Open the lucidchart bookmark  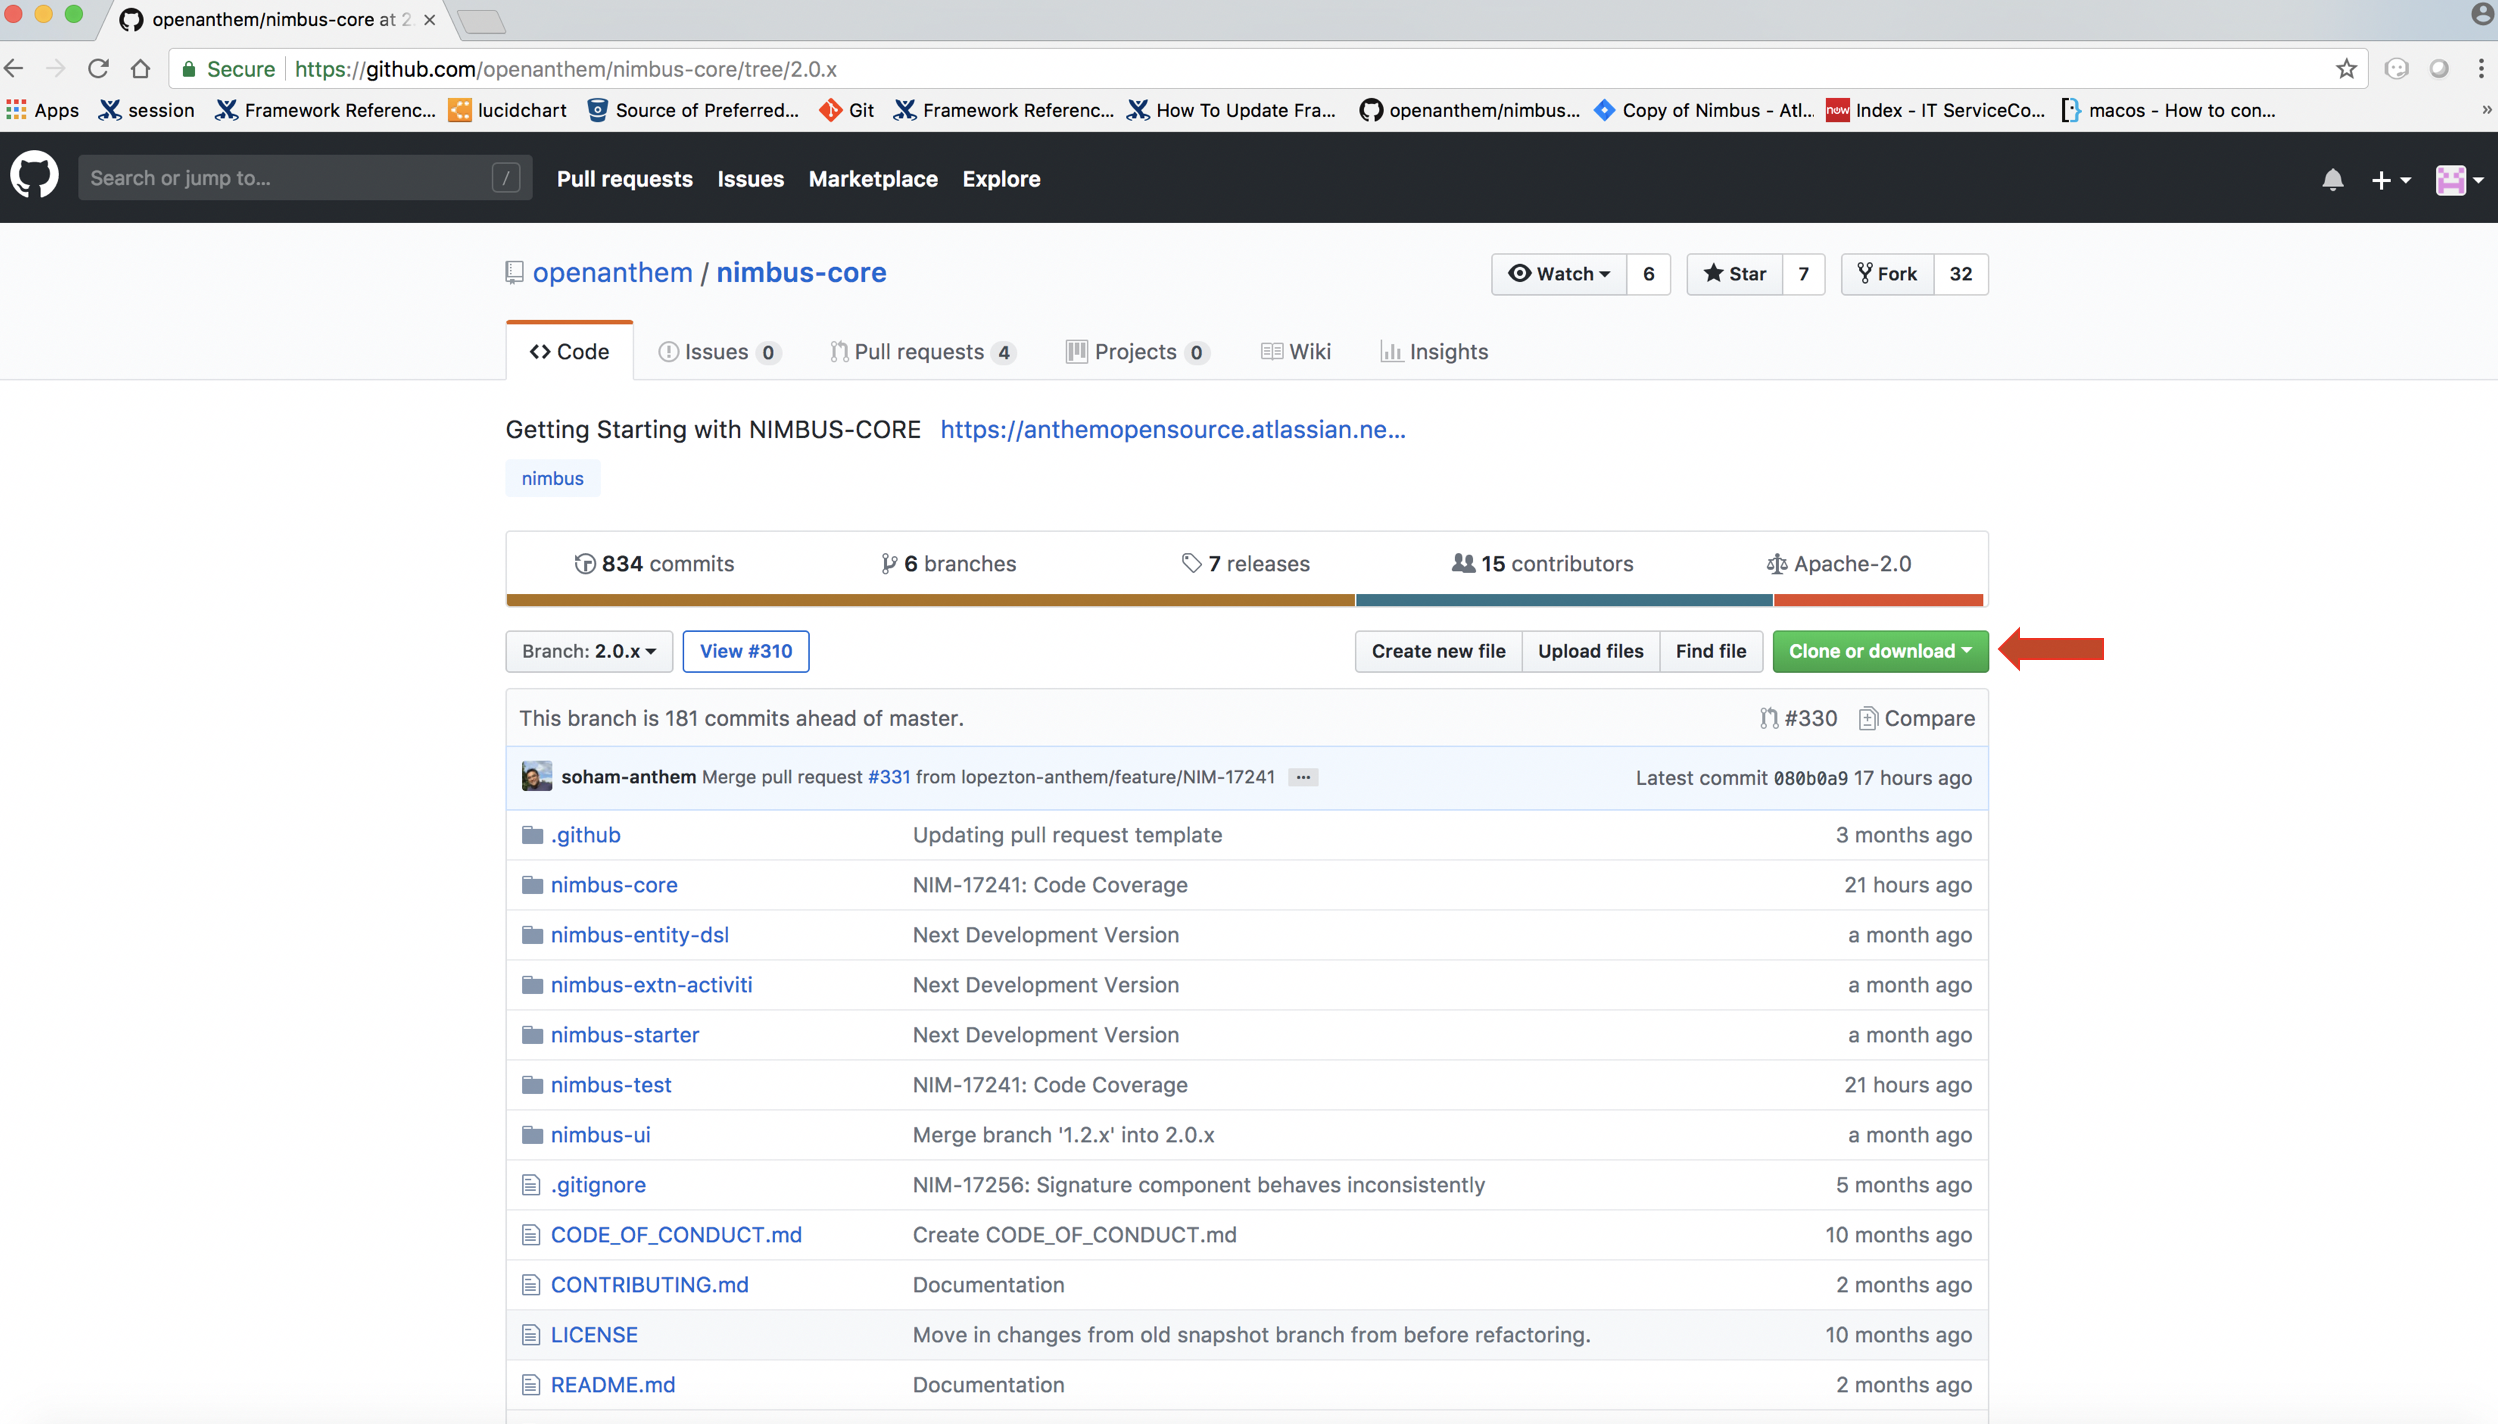tap(507, 110)
